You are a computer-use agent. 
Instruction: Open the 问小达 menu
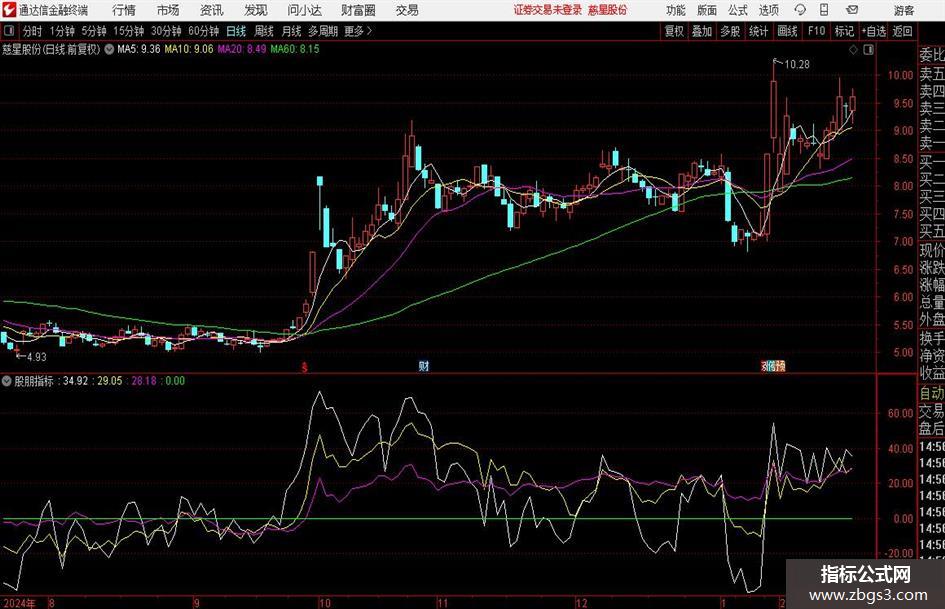[304, 10]
